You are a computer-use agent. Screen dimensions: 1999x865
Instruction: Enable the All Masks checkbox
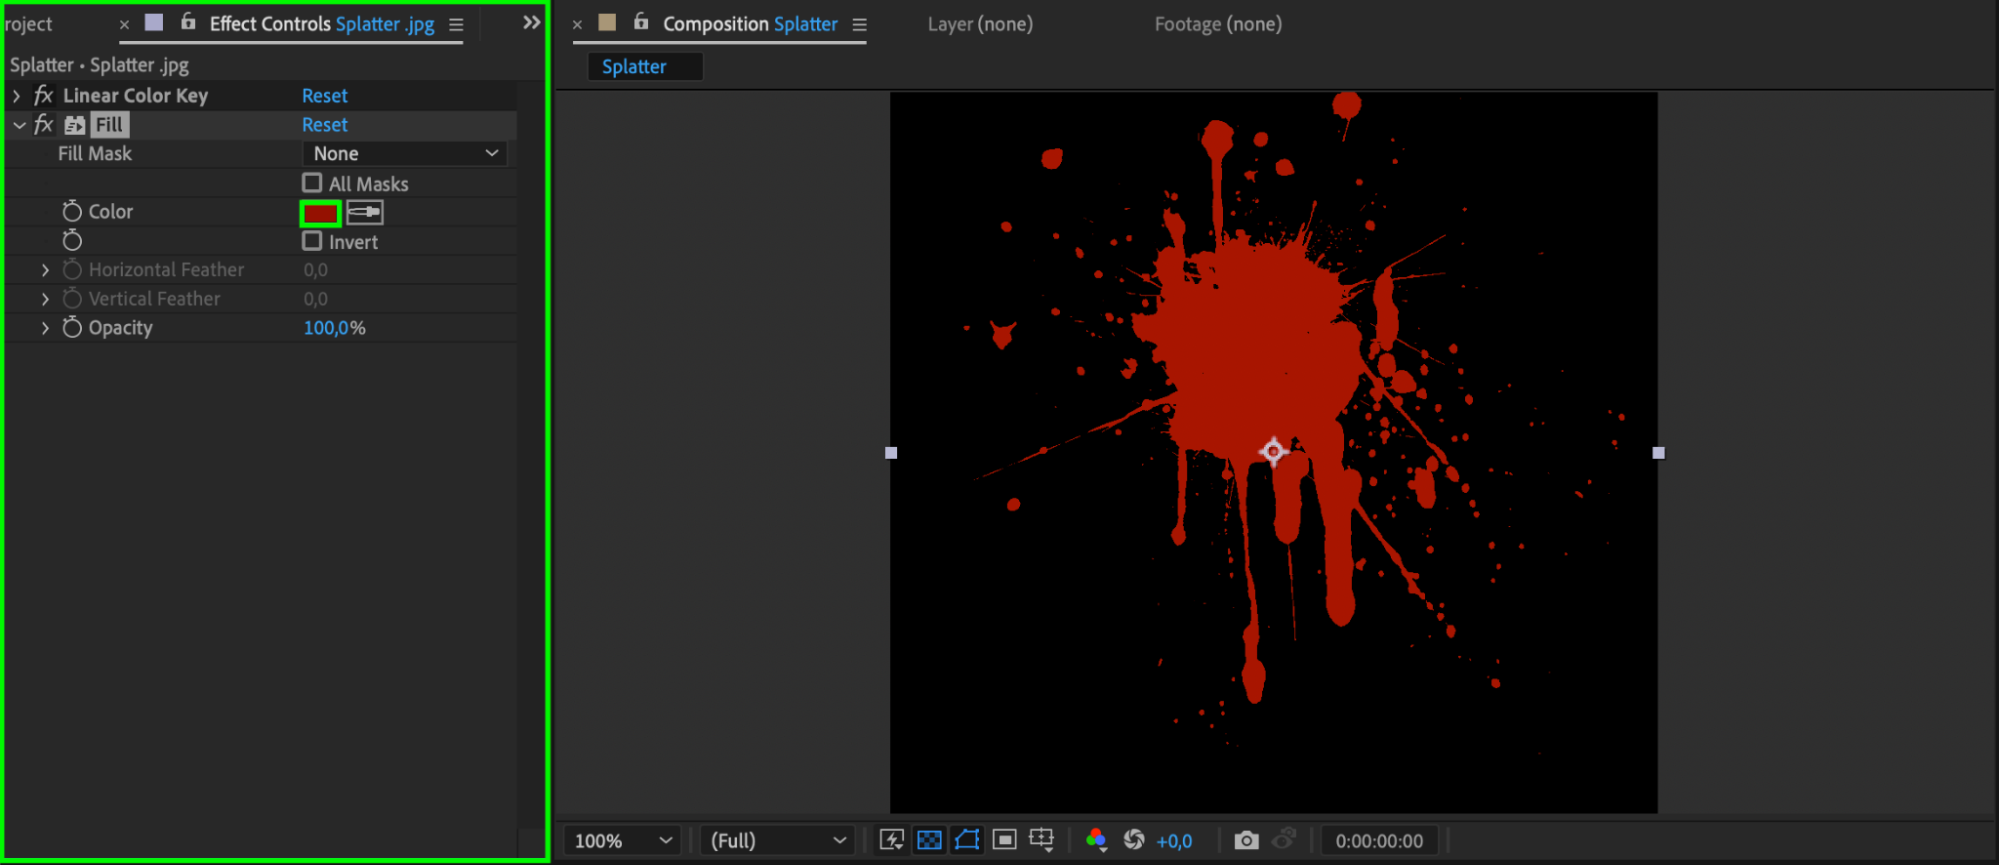[312, 183]
